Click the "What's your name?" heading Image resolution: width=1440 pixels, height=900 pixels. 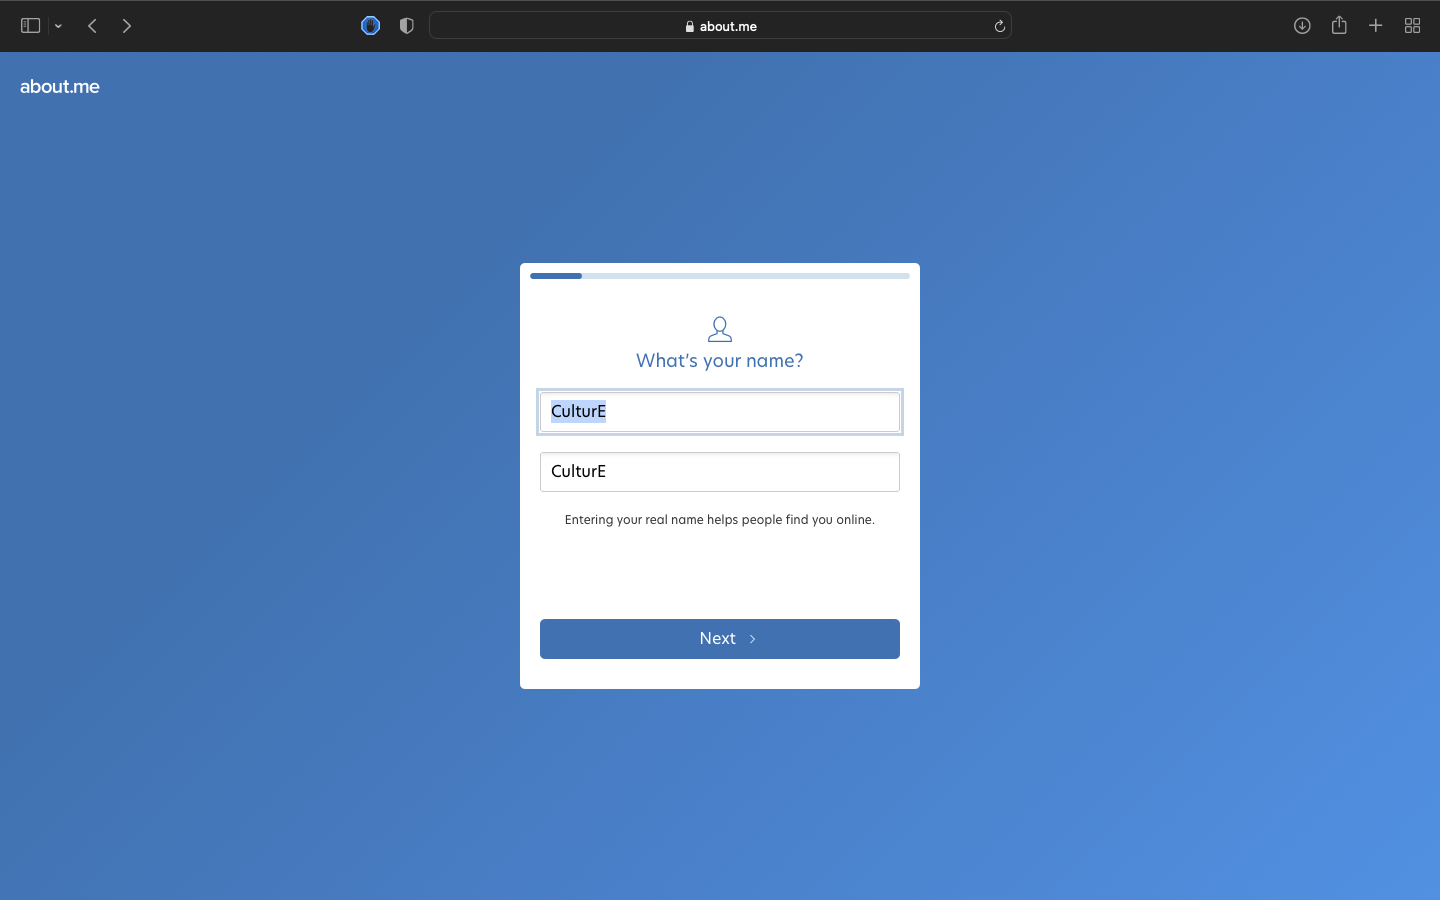point(720,361)
